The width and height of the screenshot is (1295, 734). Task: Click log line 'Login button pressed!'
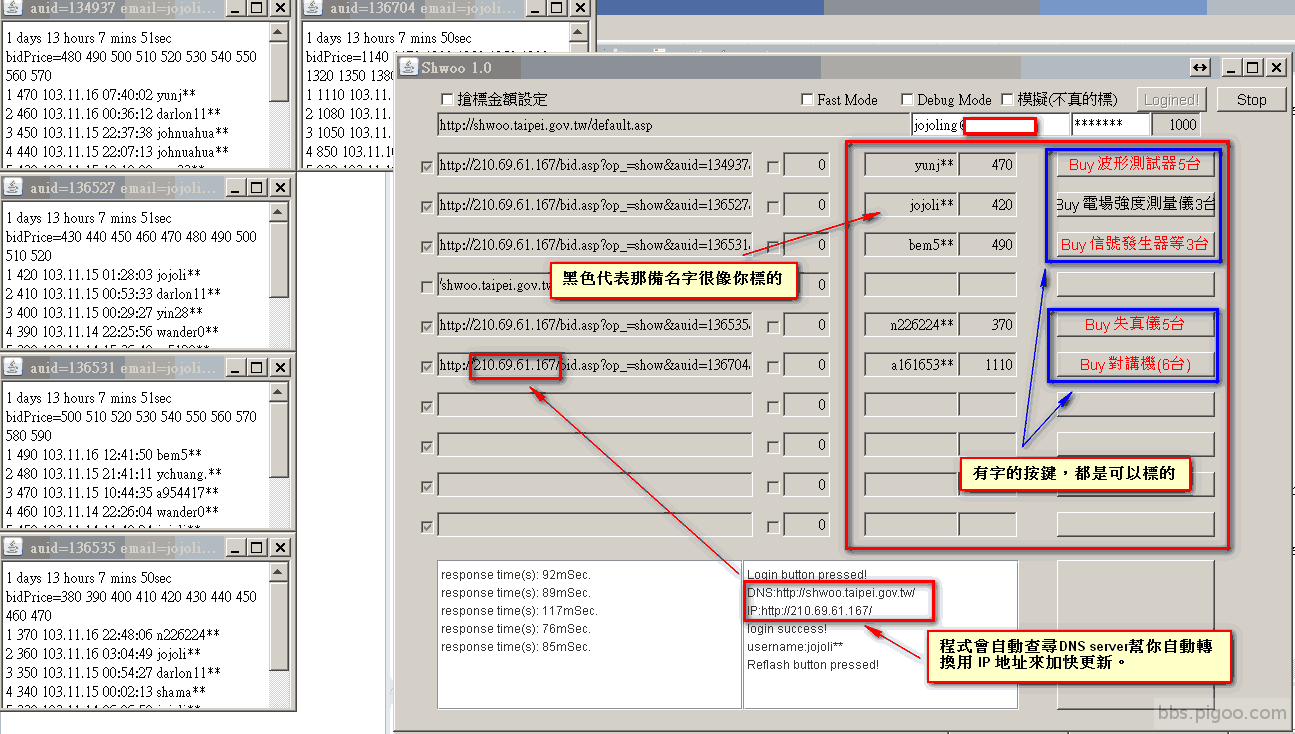[x=807, y=575]
